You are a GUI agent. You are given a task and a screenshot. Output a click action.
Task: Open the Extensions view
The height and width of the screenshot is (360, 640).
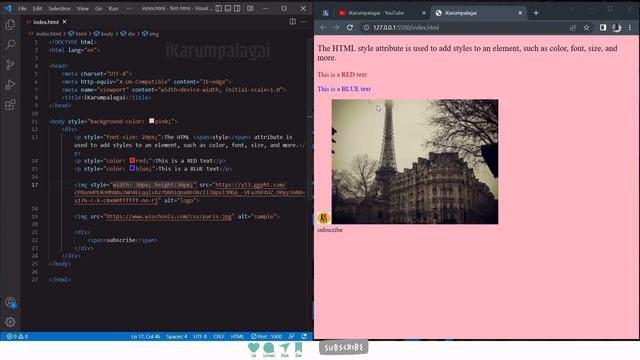(10, 105)
